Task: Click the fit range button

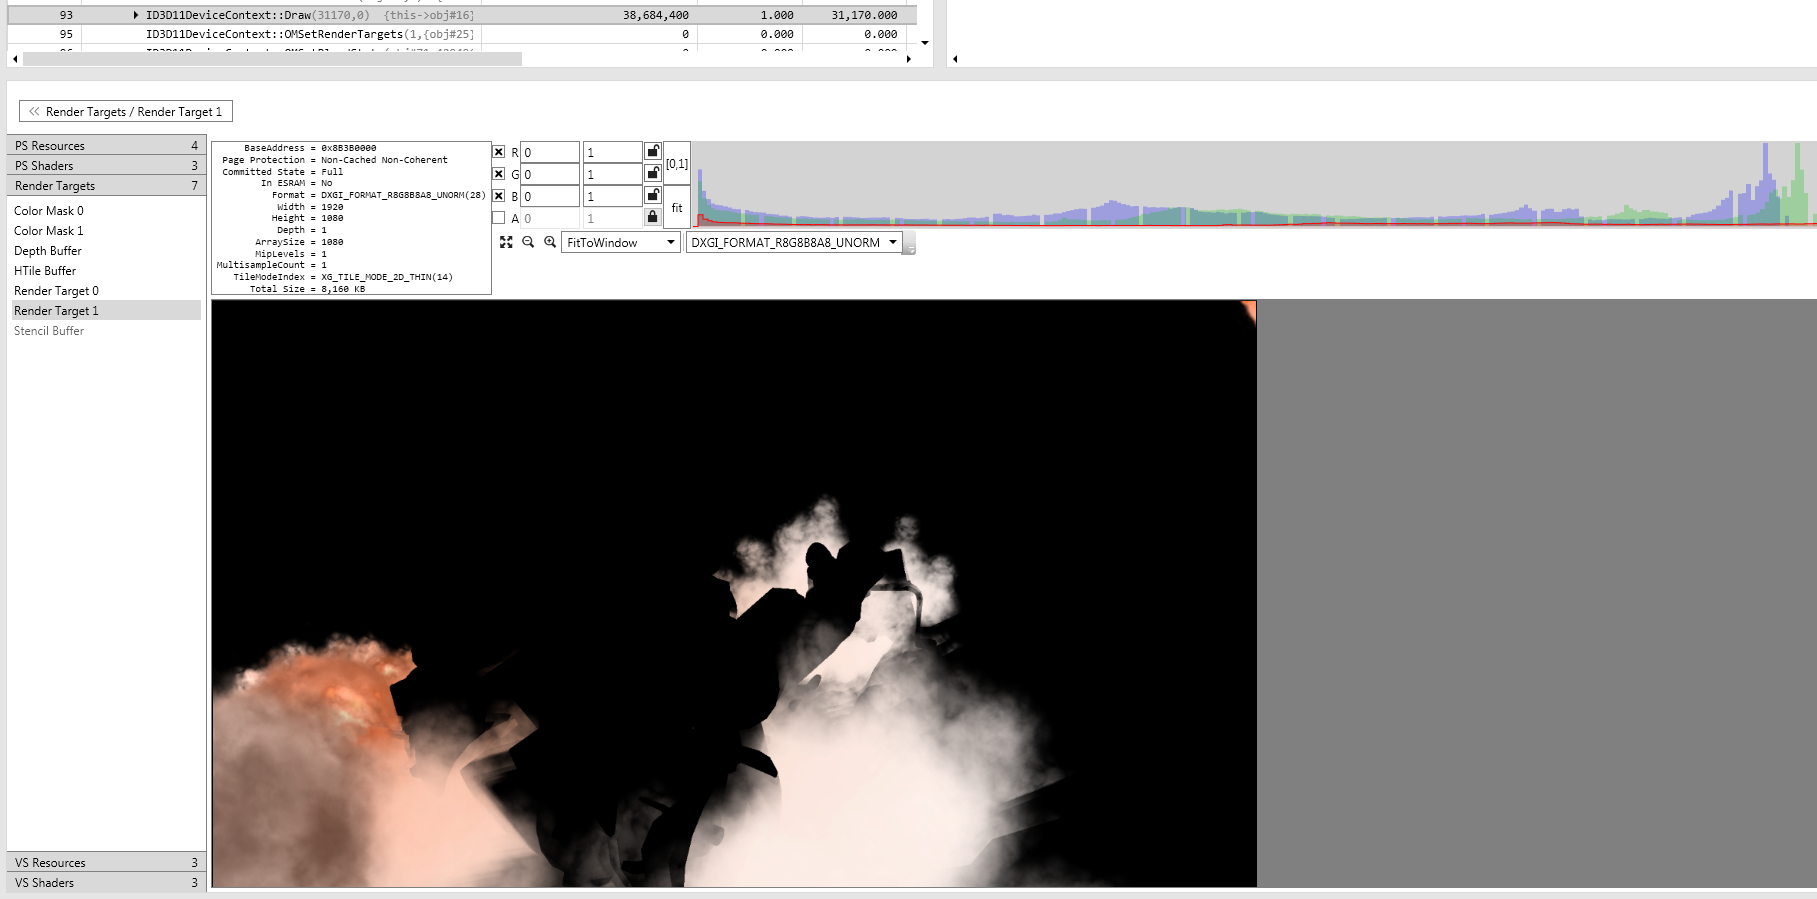Action: 677,208
